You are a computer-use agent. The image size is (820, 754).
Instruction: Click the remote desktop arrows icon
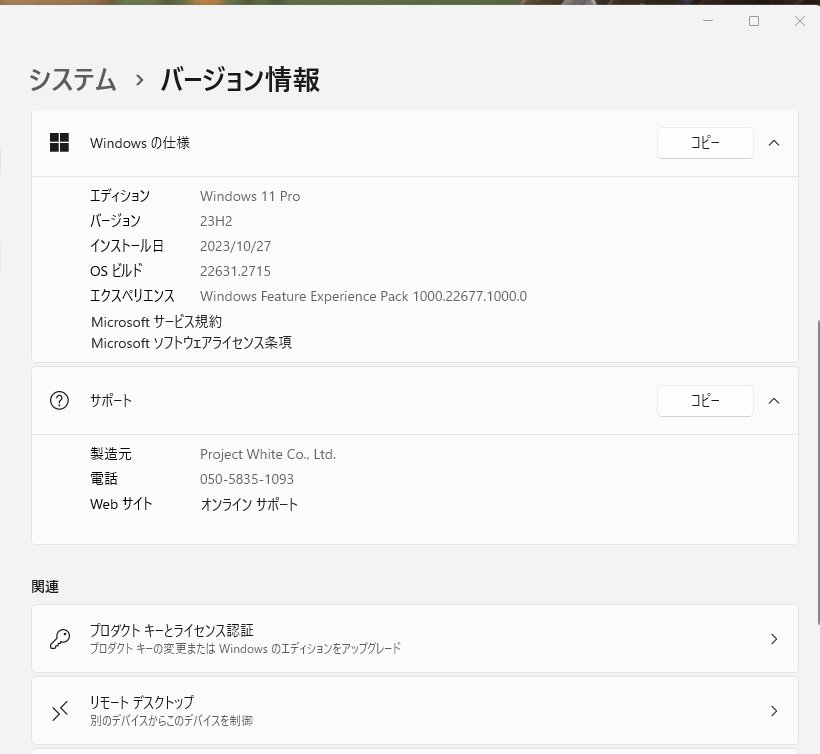(x=60, y=711)
